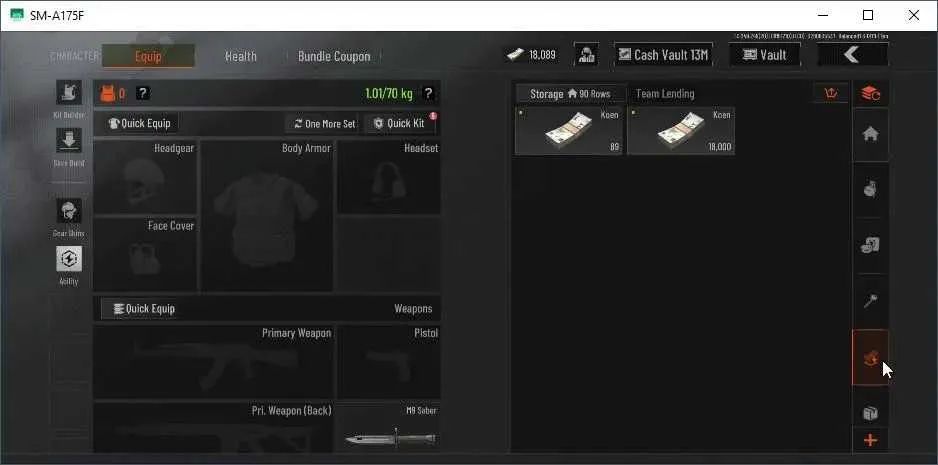Open Cash Vault 13M
Viewport: 938px width, 465px height.
click(663, 55)
